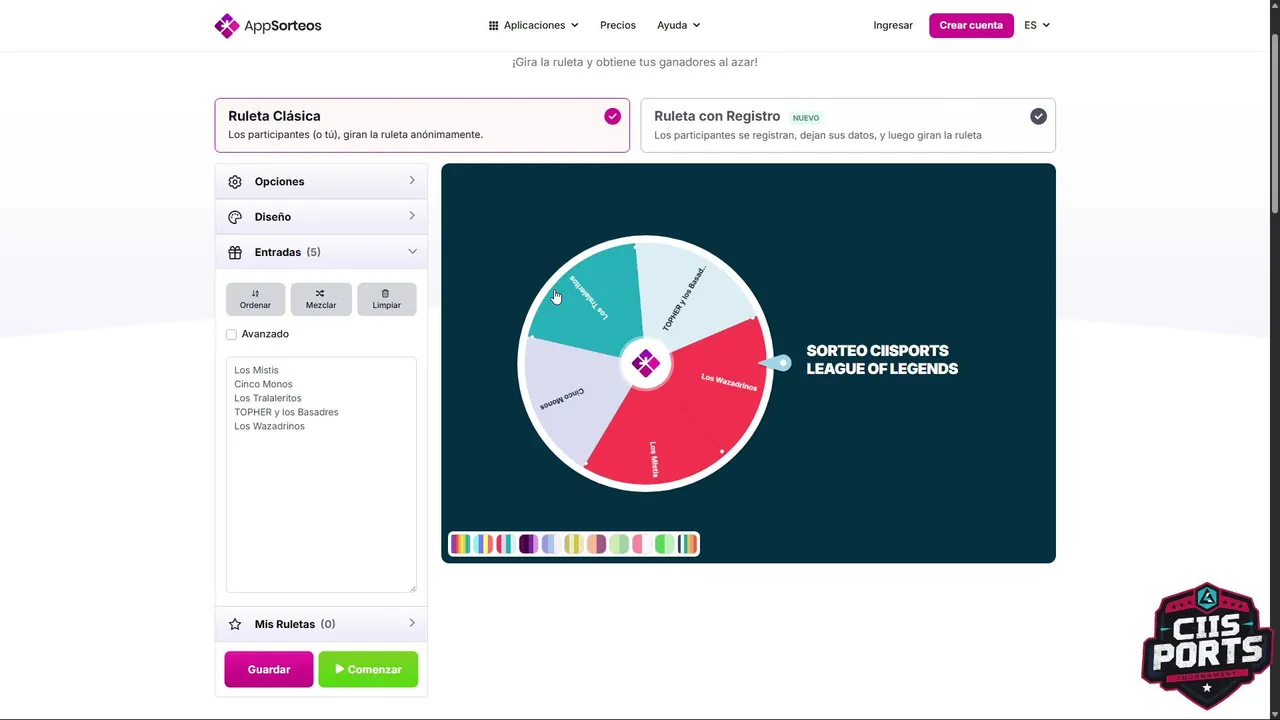Choose the Ruleta Clásica card title

(x=274, y=116)
